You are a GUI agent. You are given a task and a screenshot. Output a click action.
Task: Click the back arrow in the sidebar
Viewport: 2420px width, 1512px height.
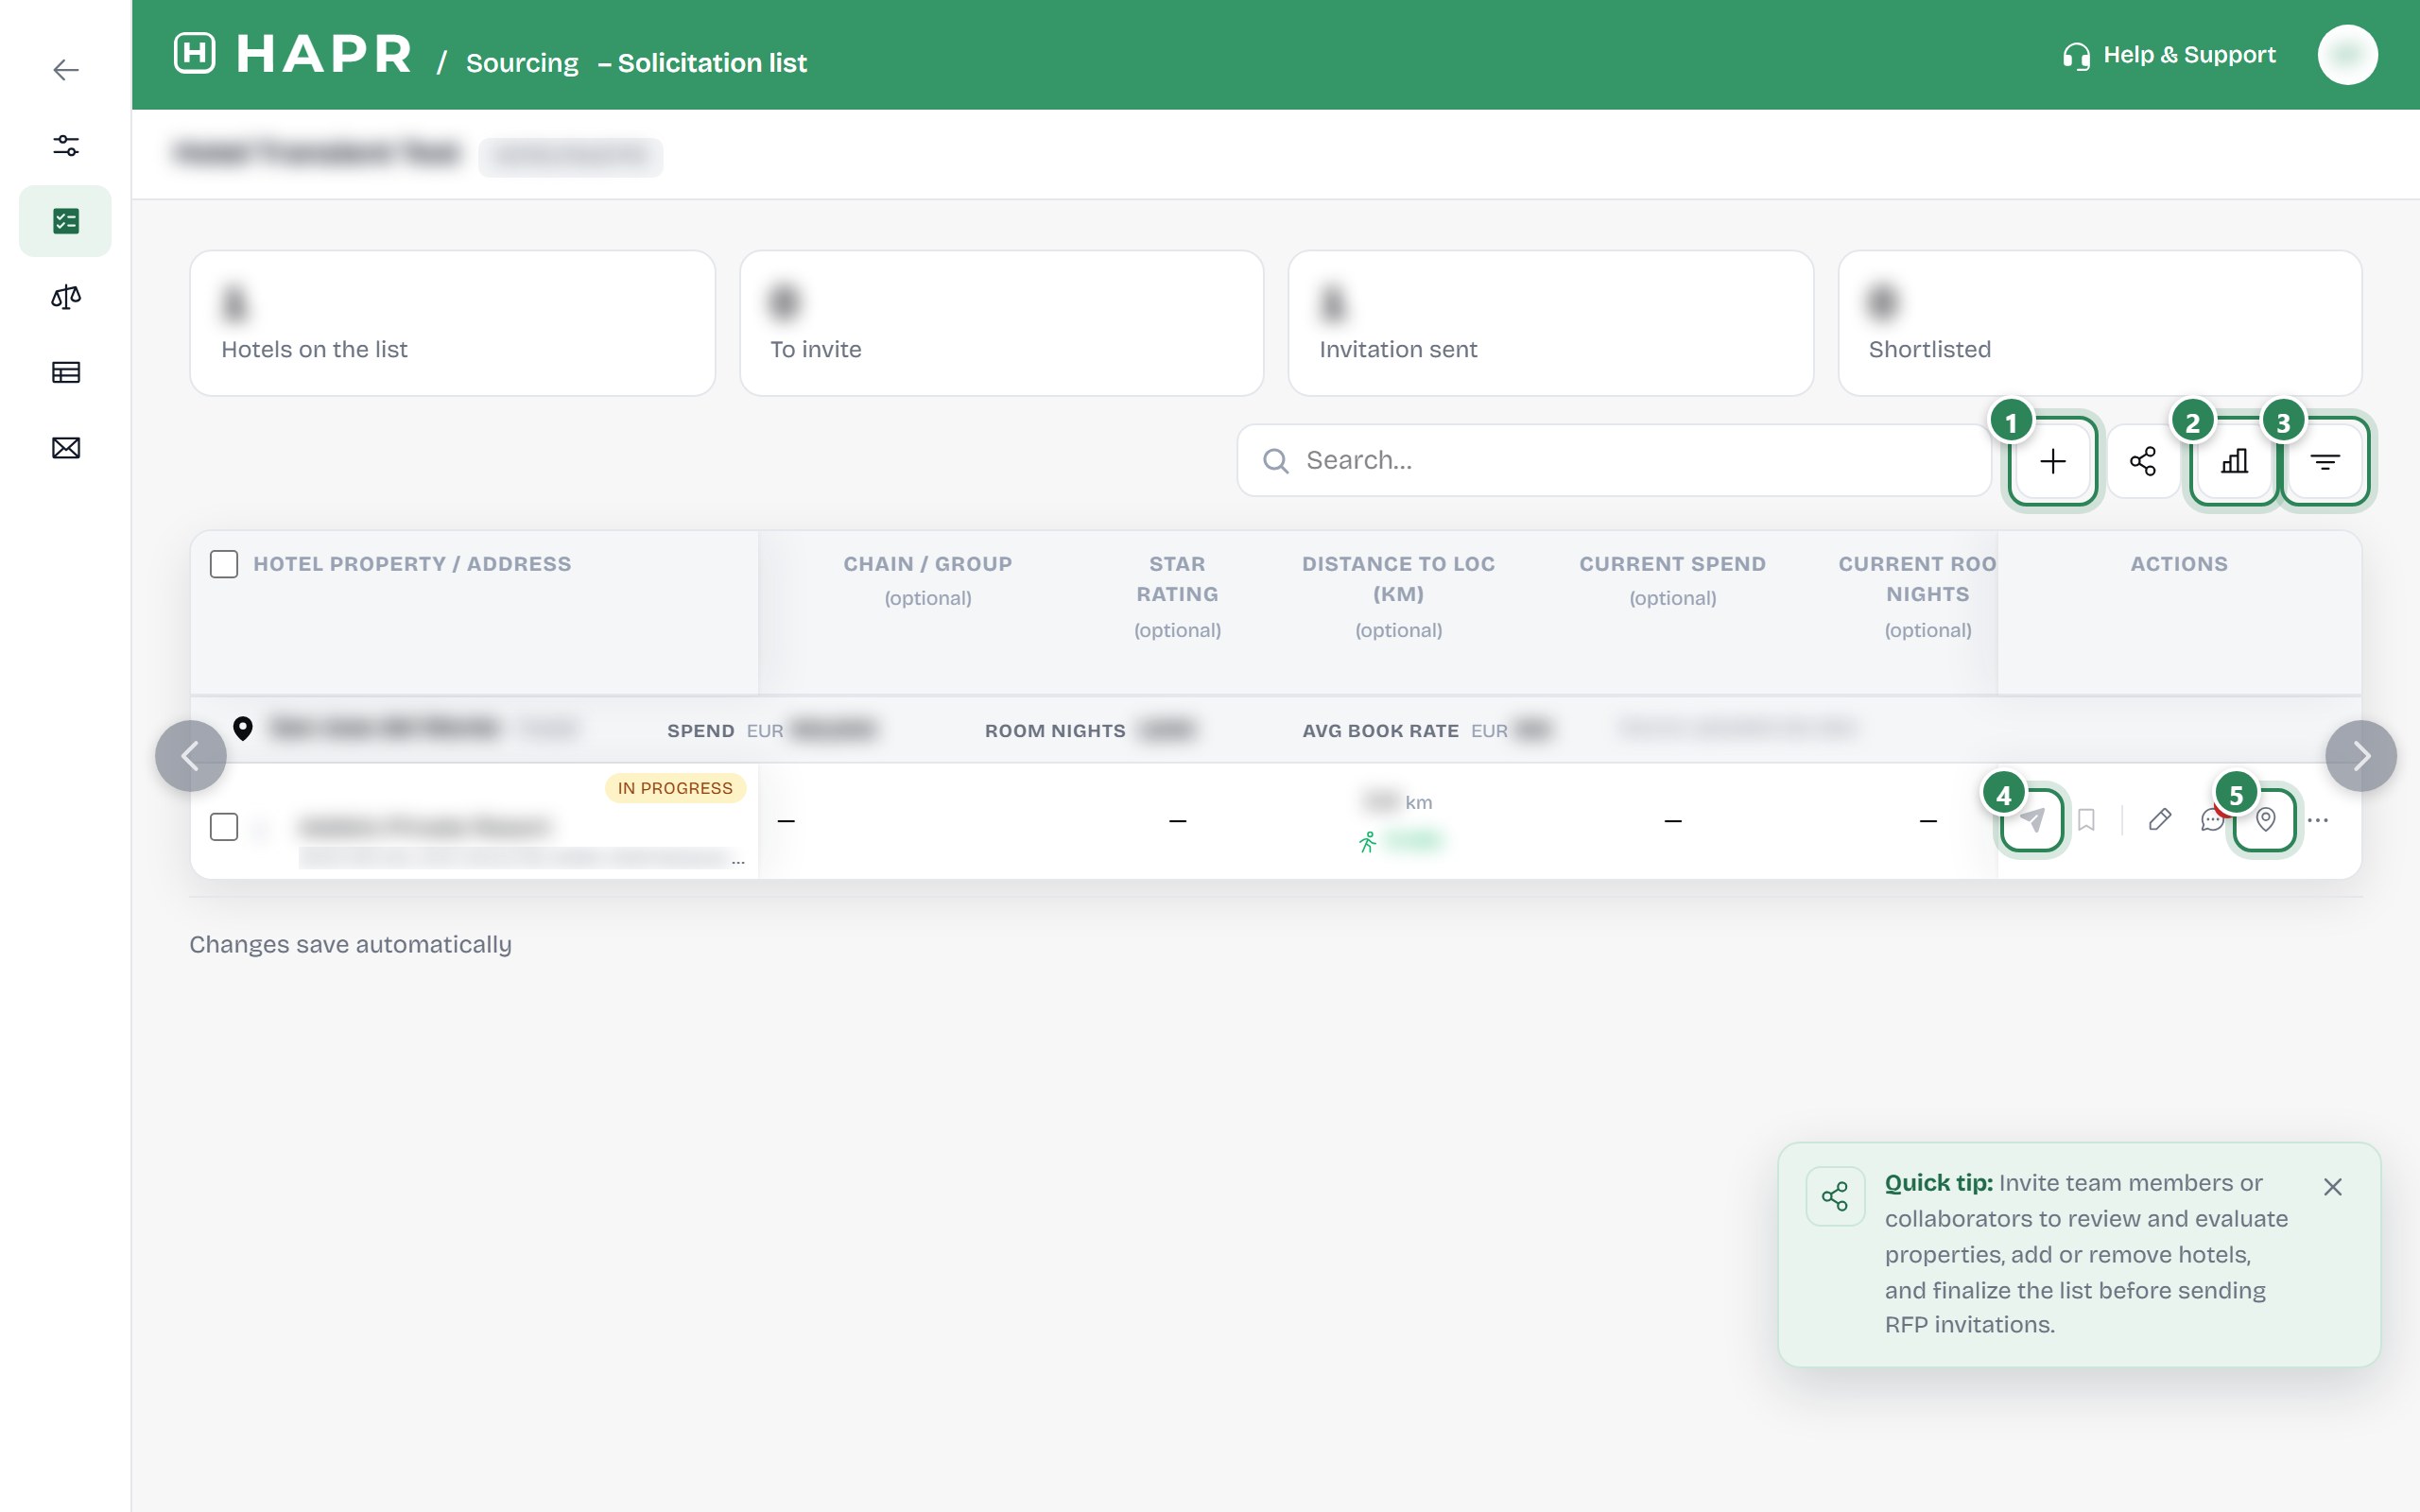(66, 70)
